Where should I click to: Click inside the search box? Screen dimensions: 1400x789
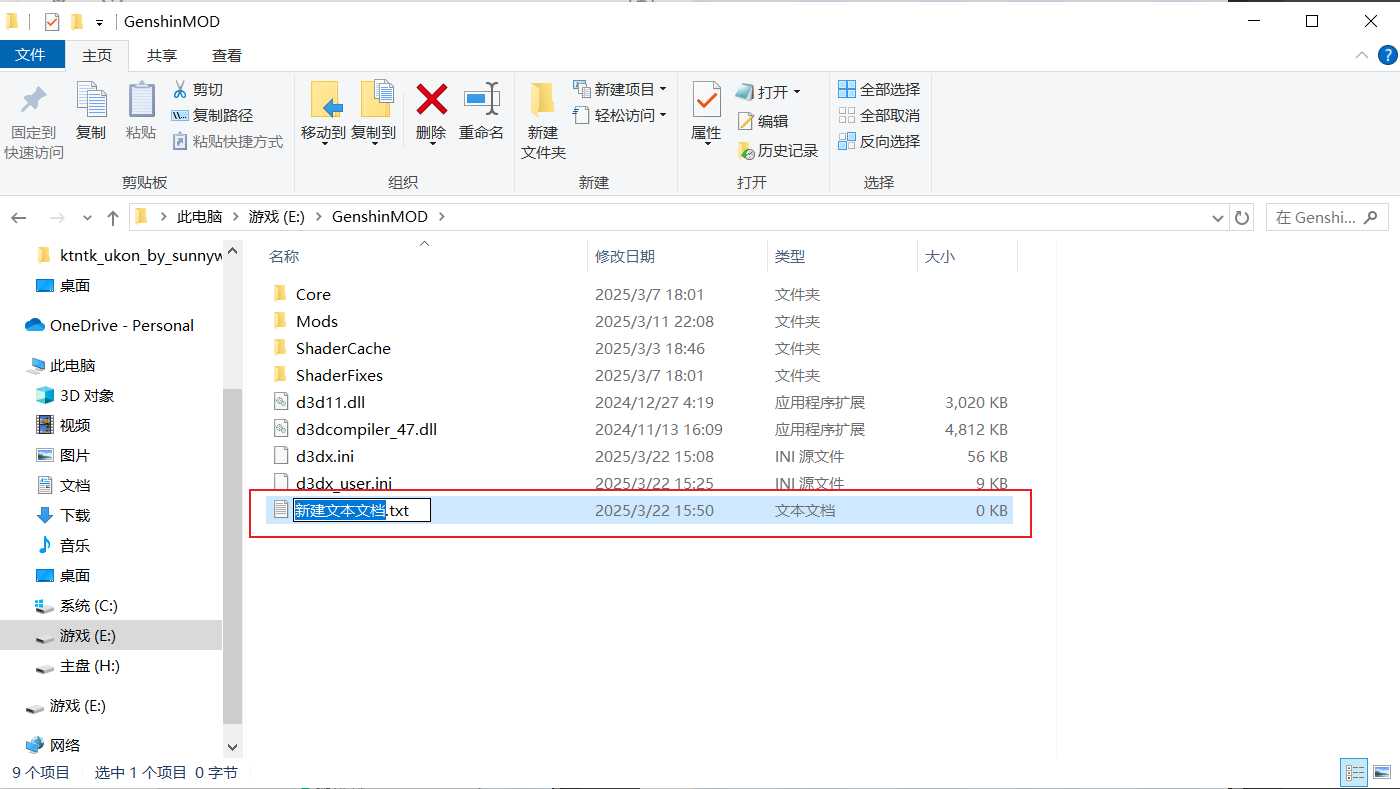(x=1320, y=217)
